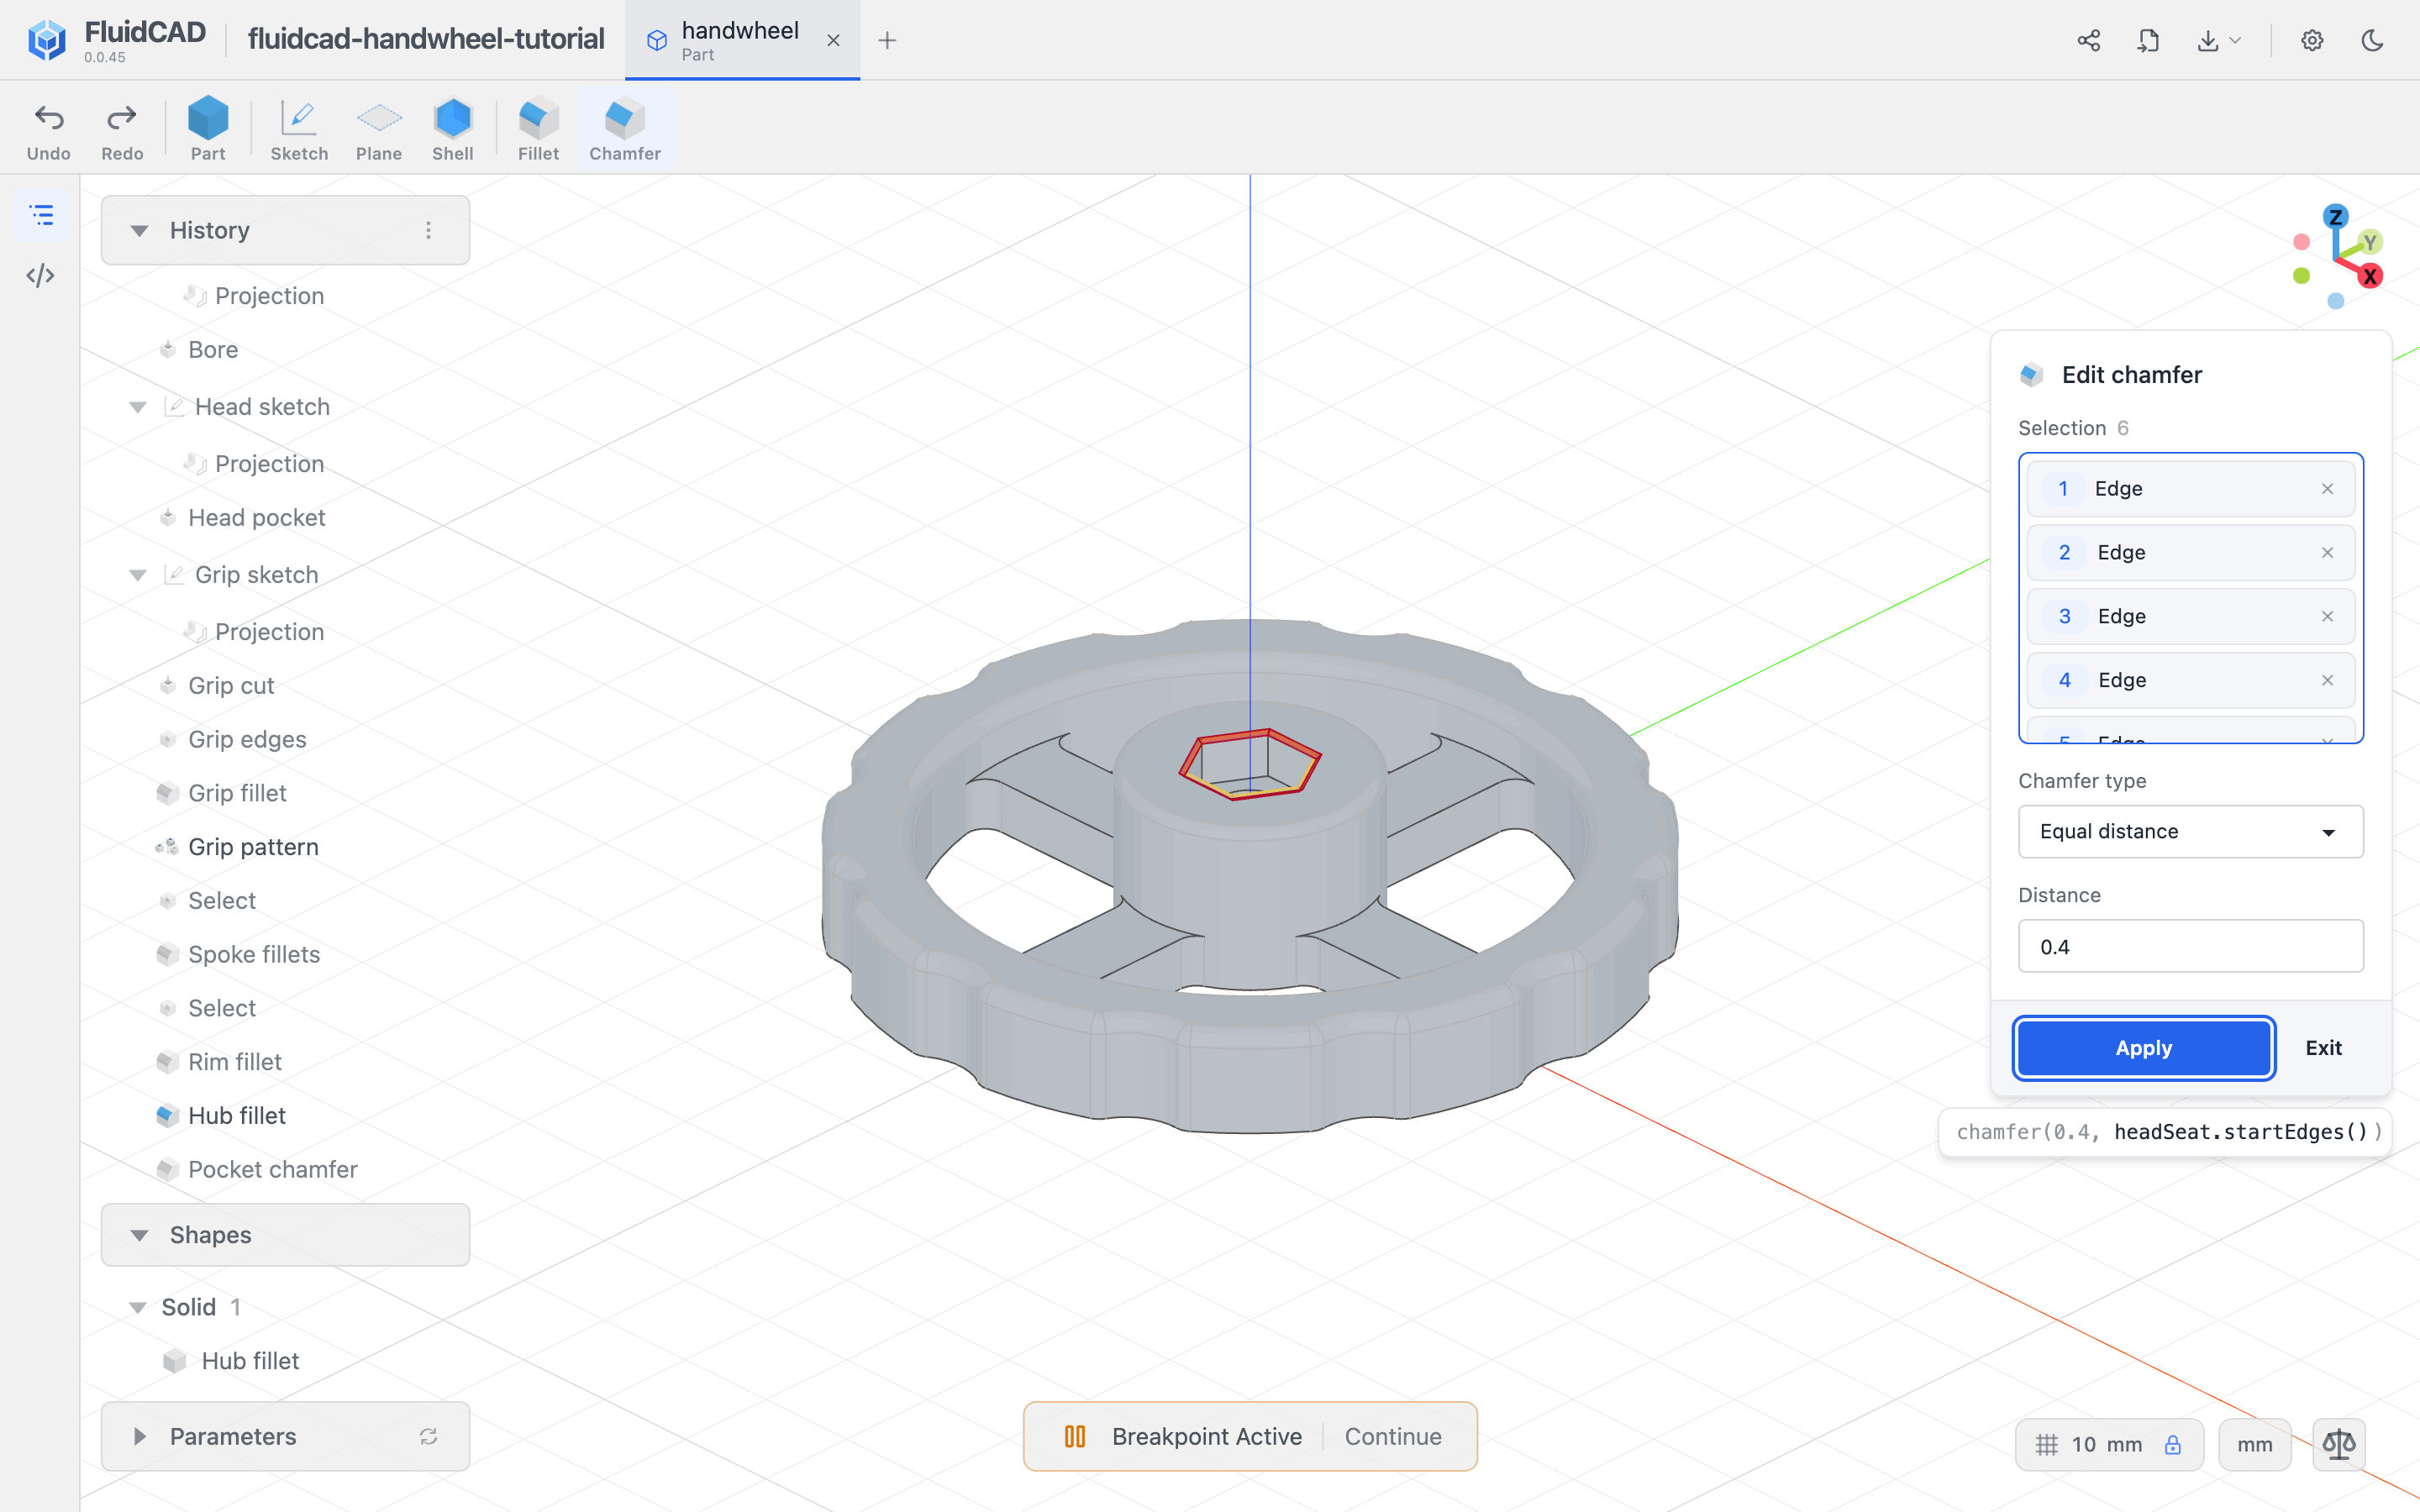Remove Edge 3 from selection
The height and width of the screenshot is (1512, 2420).
2327,616
